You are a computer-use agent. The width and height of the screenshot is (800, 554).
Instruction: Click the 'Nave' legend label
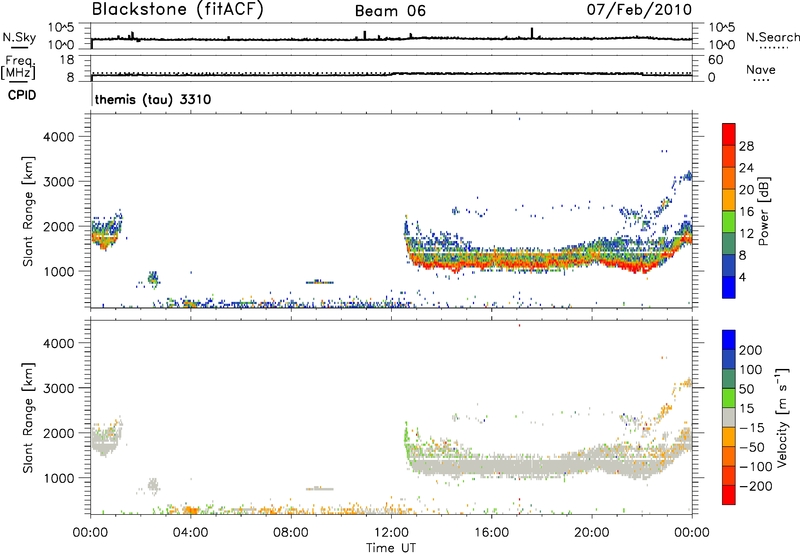tap(761, 69)
